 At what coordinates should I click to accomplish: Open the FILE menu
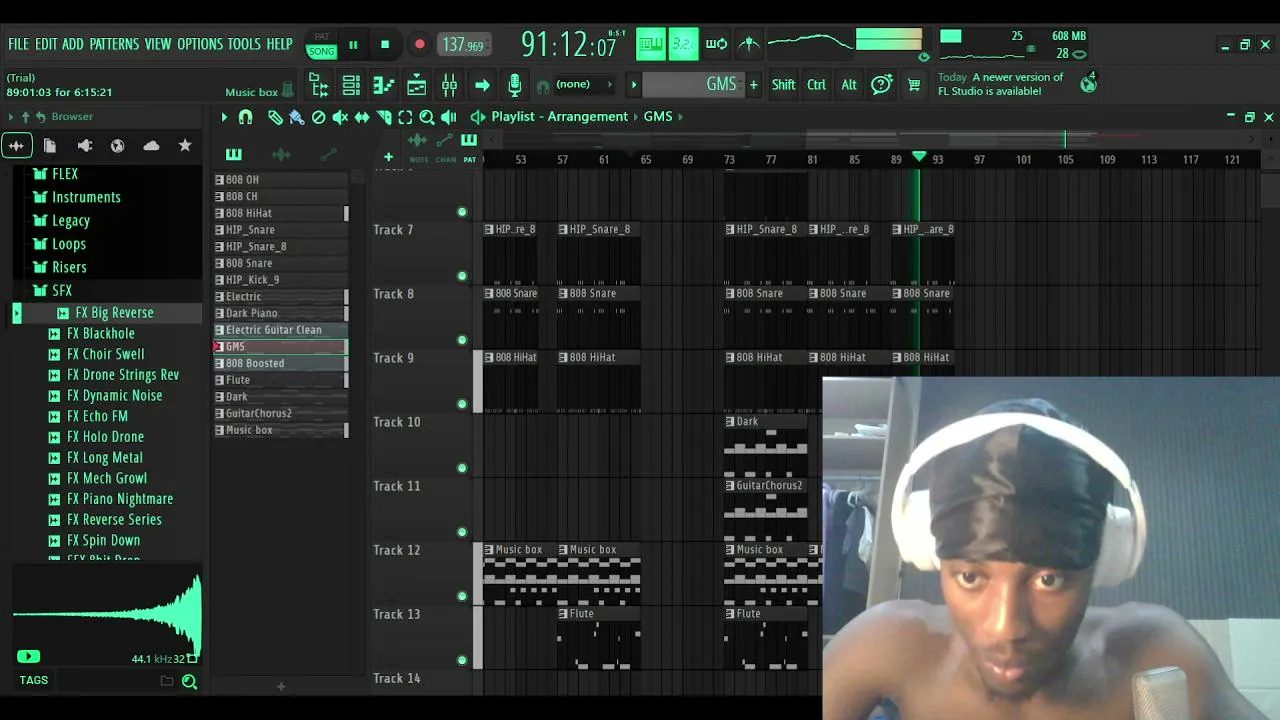[19, 44]
